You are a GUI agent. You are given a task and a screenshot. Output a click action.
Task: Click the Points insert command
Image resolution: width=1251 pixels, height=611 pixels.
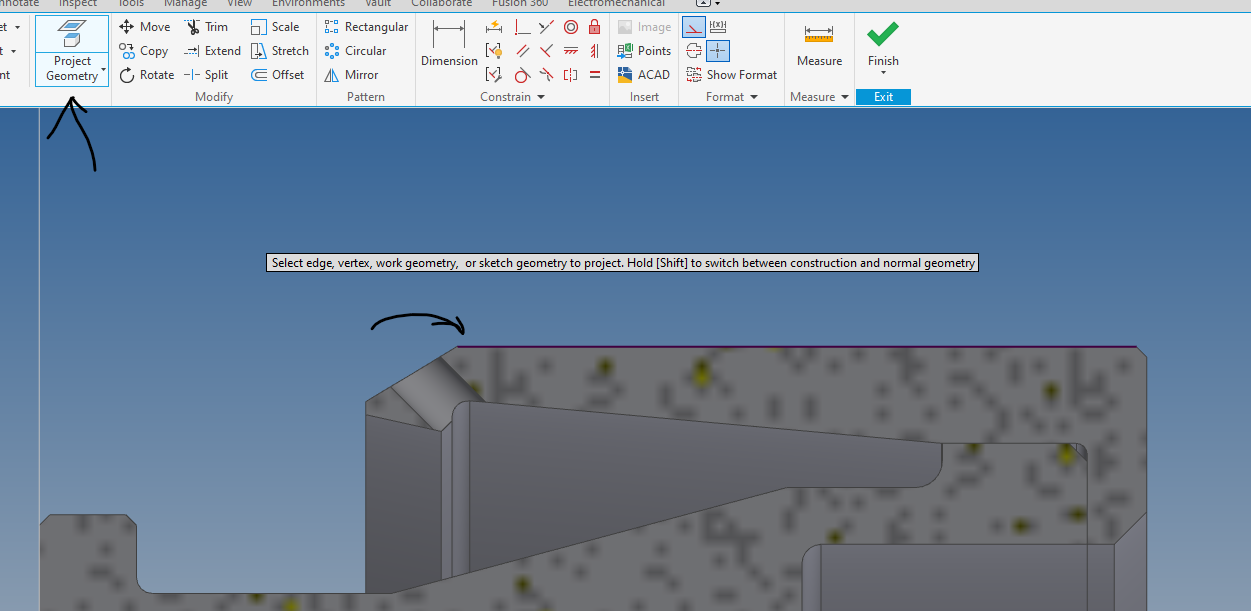[x=644, y=51]
